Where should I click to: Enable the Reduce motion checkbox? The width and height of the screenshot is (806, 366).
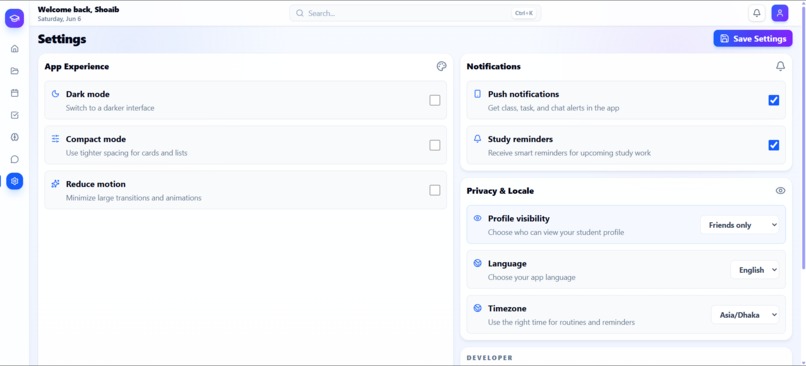click(435, 190)
